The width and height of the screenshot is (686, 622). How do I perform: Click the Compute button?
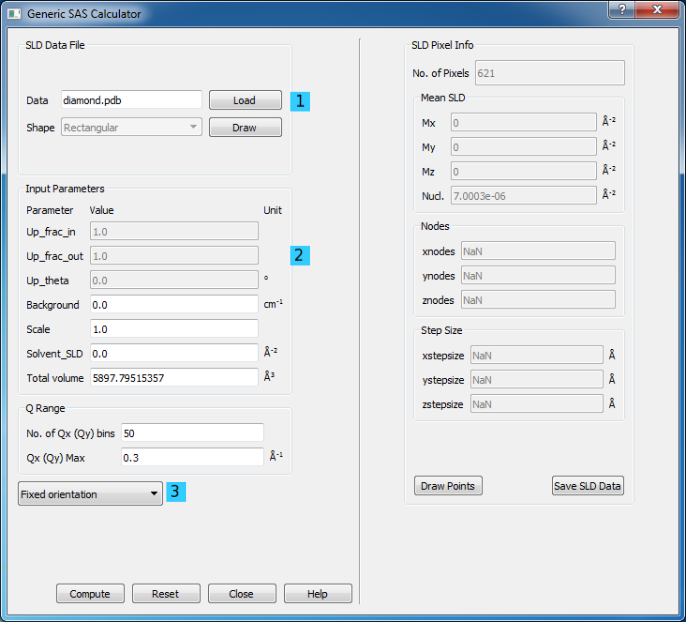coord(90,593)
